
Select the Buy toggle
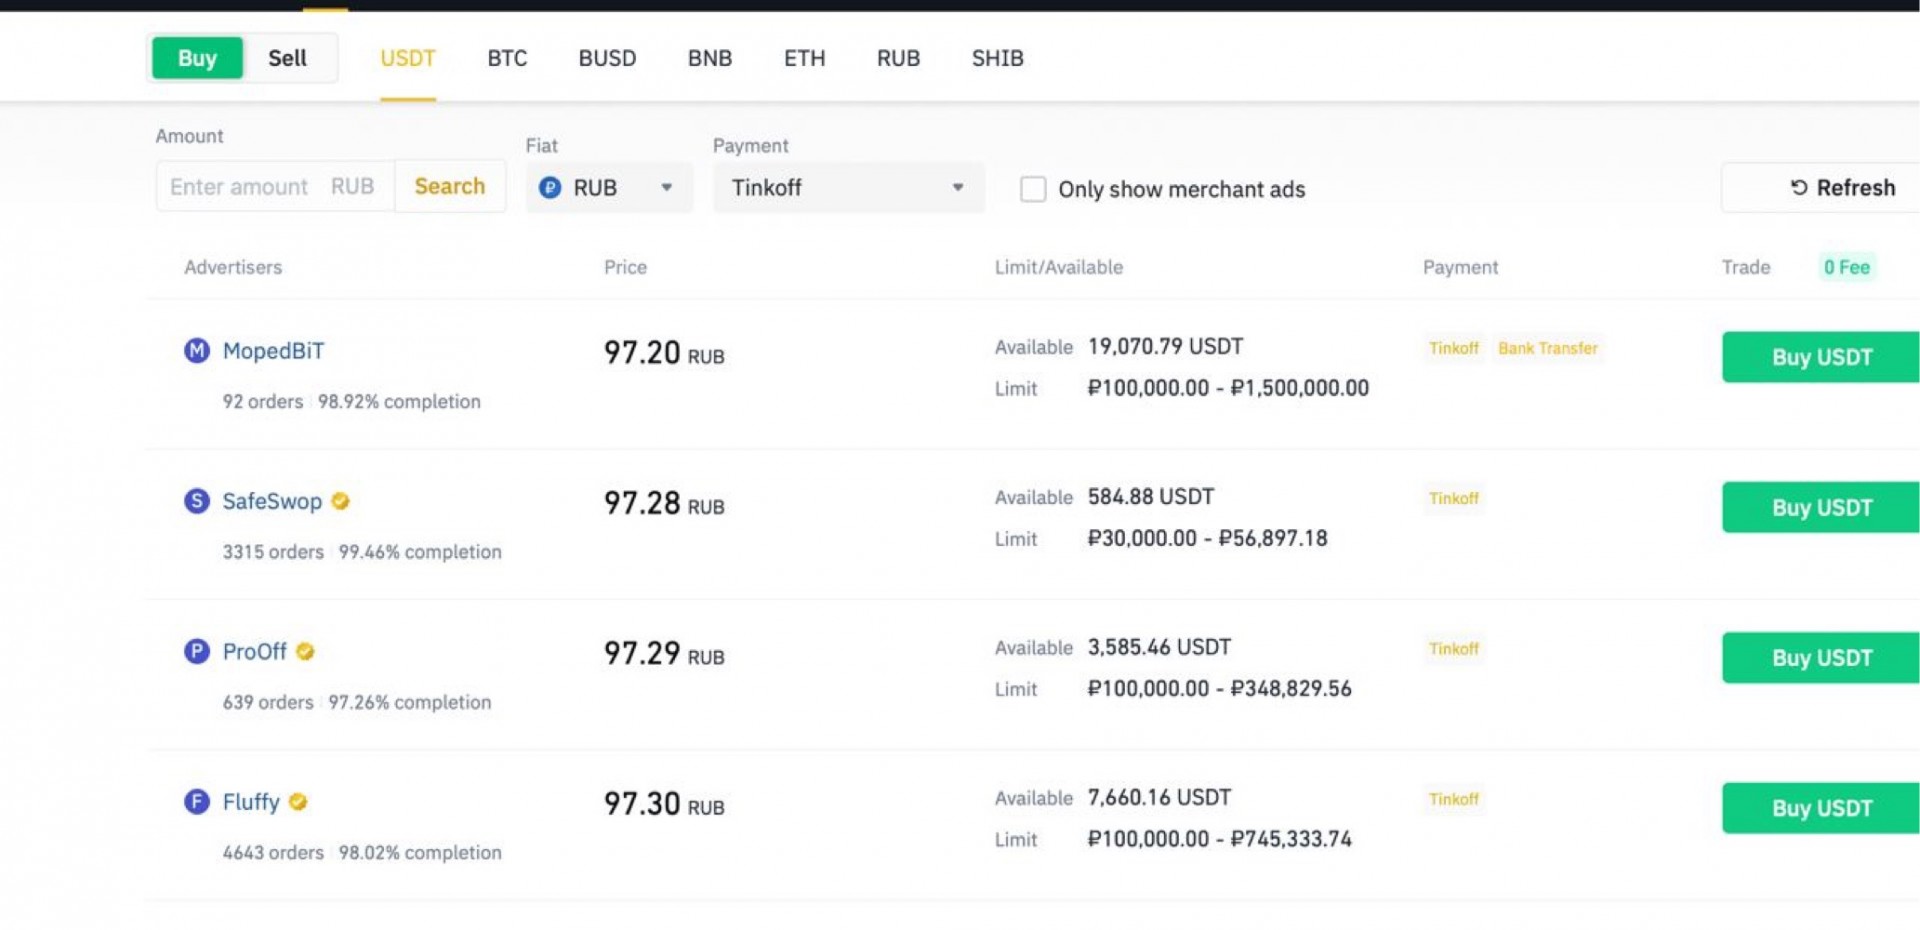click(x=197, y=58)
